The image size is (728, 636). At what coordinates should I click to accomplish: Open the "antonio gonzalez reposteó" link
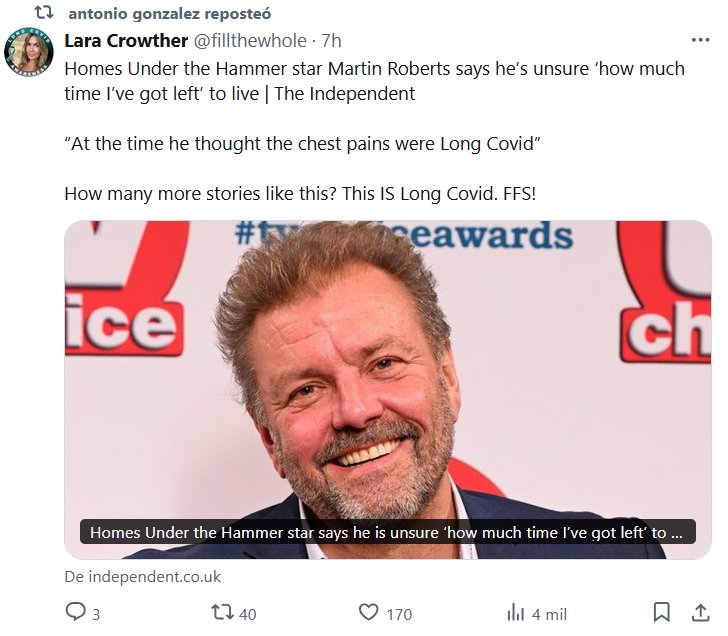[169, 14]
